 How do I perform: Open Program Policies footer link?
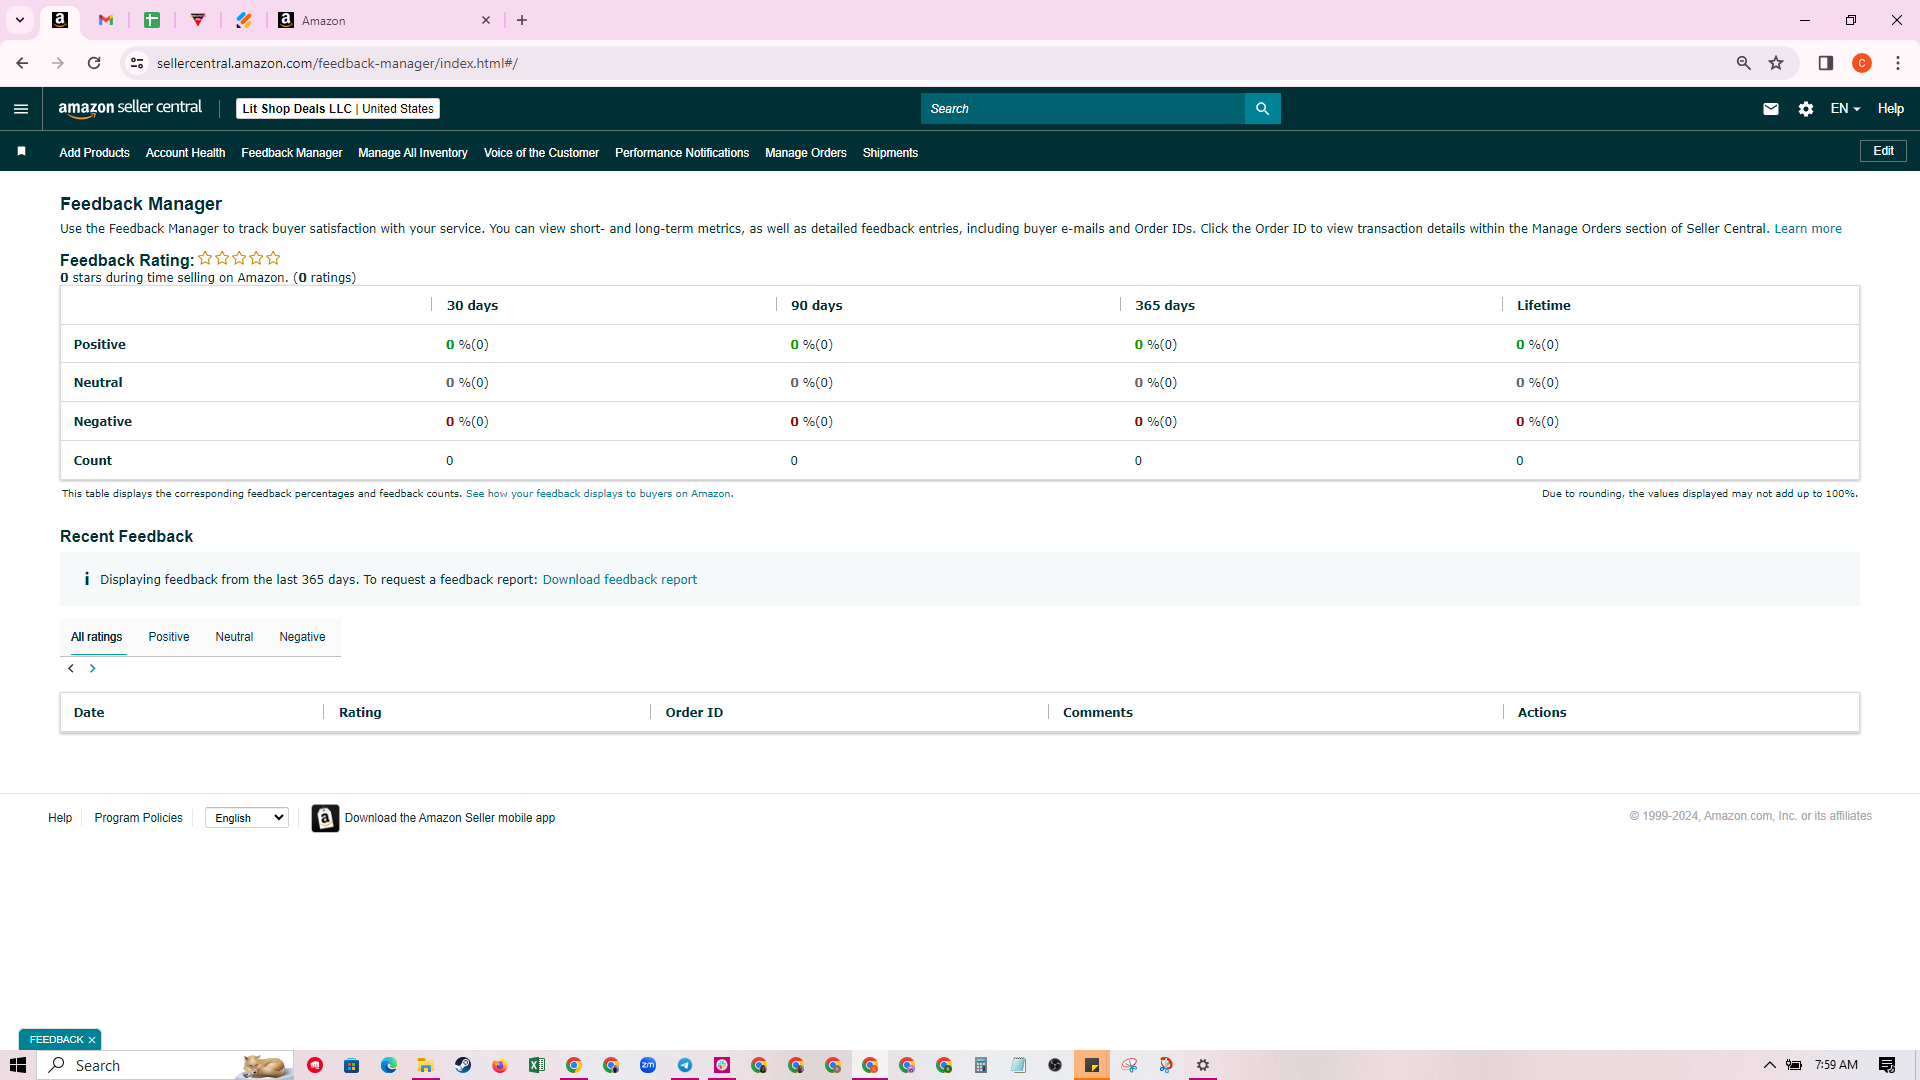(x=138, y=818)
